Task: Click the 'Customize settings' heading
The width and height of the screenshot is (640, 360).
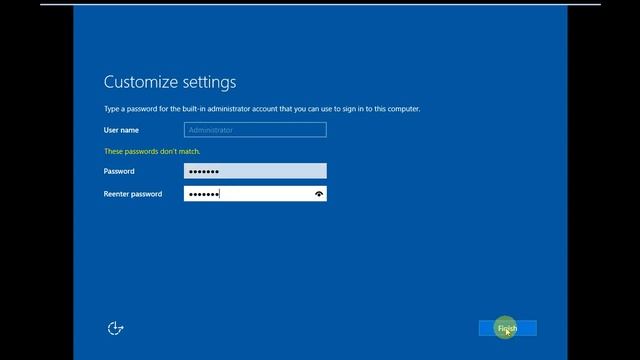Action: [x=170, y=82]
